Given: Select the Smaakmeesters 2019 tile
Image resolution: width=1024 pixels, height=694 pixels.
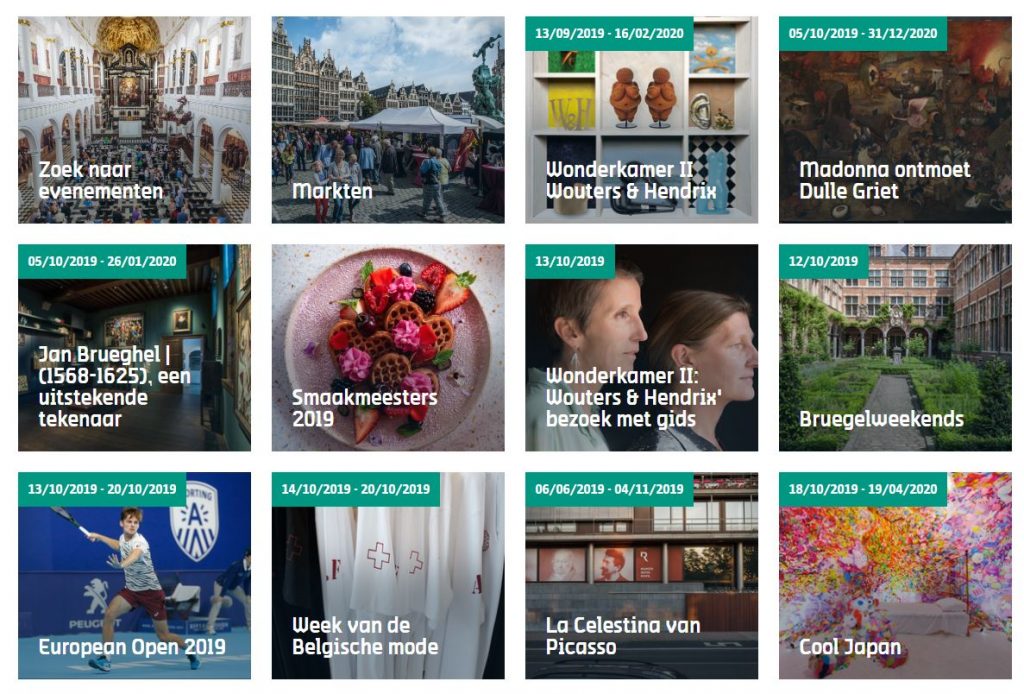Looking at the screenshot, I should 388,348.
